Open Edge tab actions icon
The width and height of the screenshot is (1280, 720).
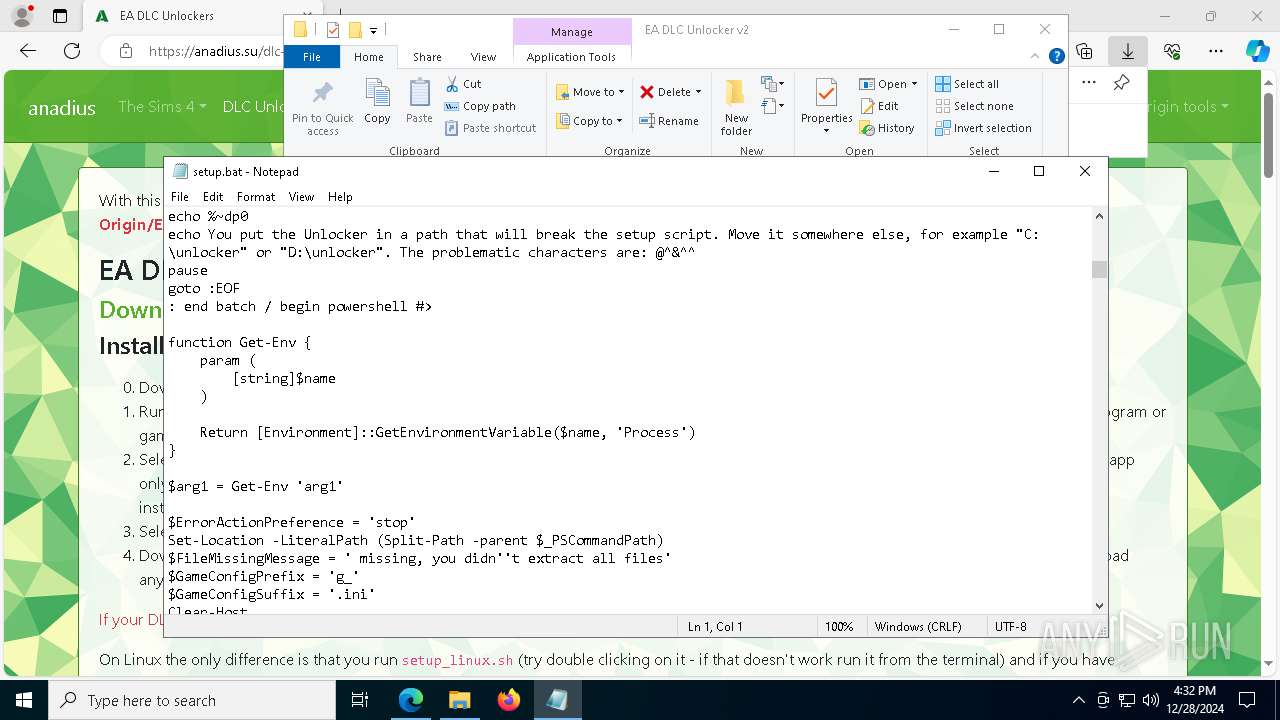[60, 16]
